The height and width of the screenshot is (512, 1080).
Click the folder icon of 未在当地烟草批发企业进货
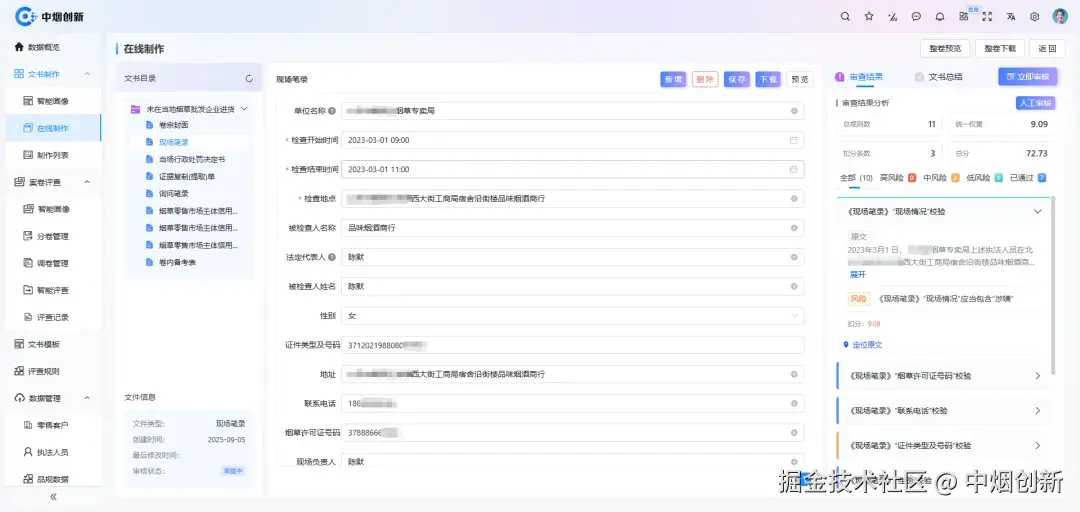coord(135,109)
